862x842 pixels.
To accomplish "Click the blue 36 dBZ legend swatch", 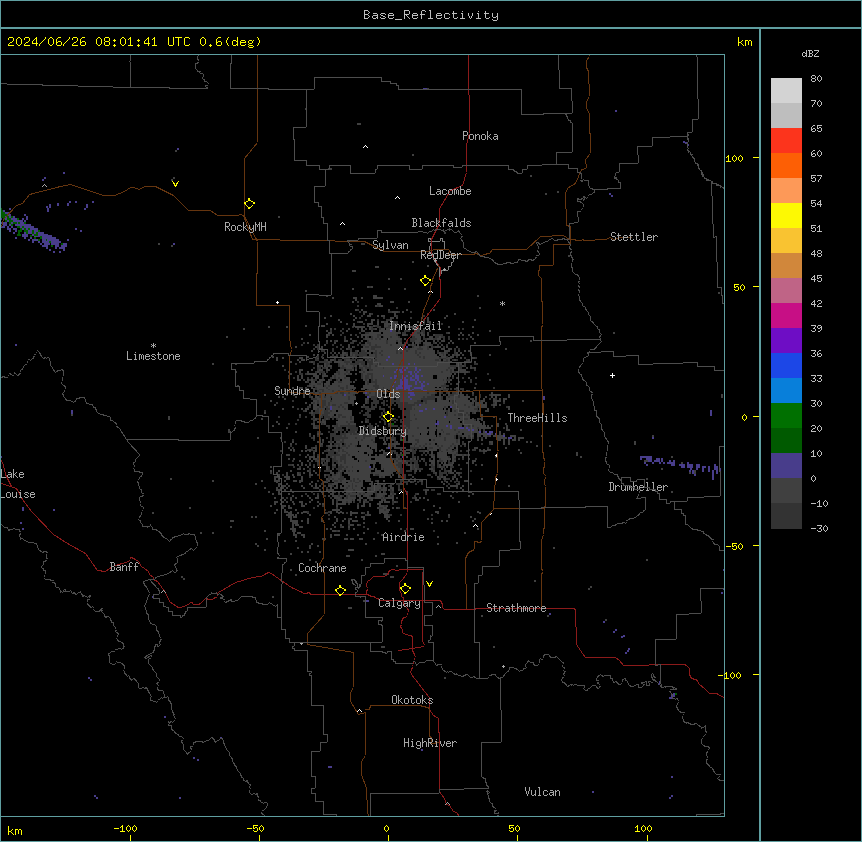I will (786, 365).
